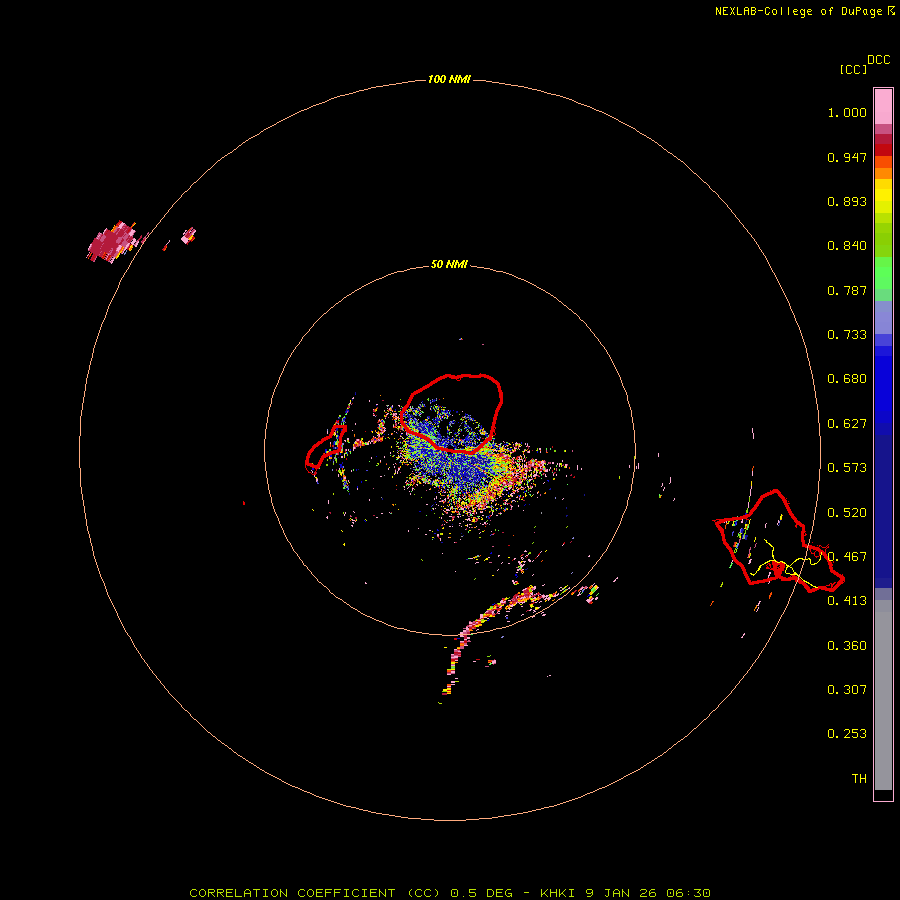Viewport: 900px width, 900px height.
Task: Click the 0.307 legend value
Action: point(847,690)
